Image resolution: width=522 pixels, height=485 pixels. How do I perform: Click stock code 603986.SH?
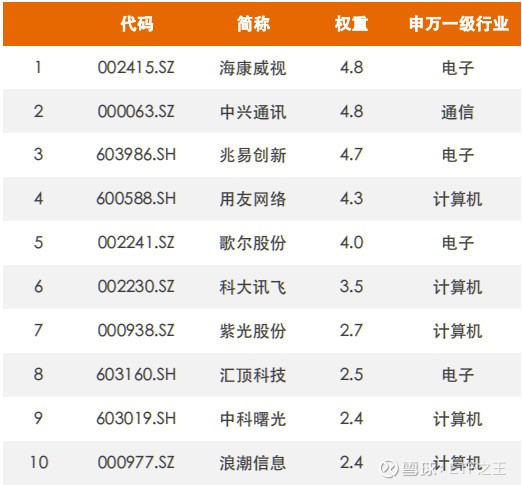(136, 155)
